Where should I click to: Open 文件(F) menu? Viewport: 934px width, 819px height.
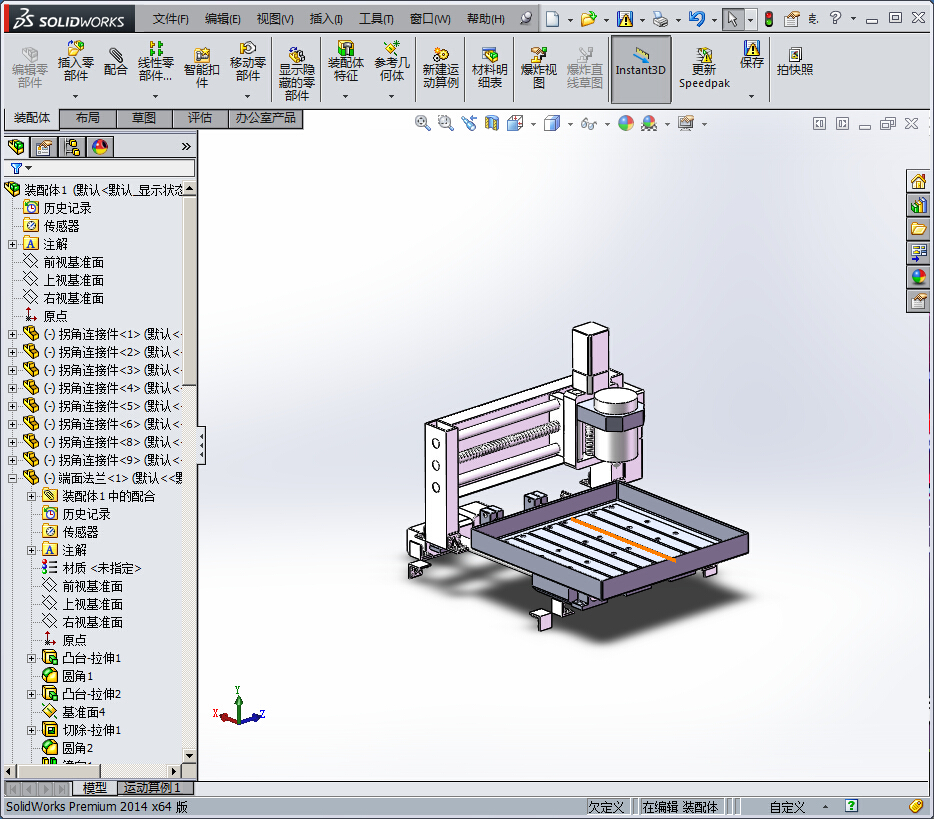[x=170, y=19]
